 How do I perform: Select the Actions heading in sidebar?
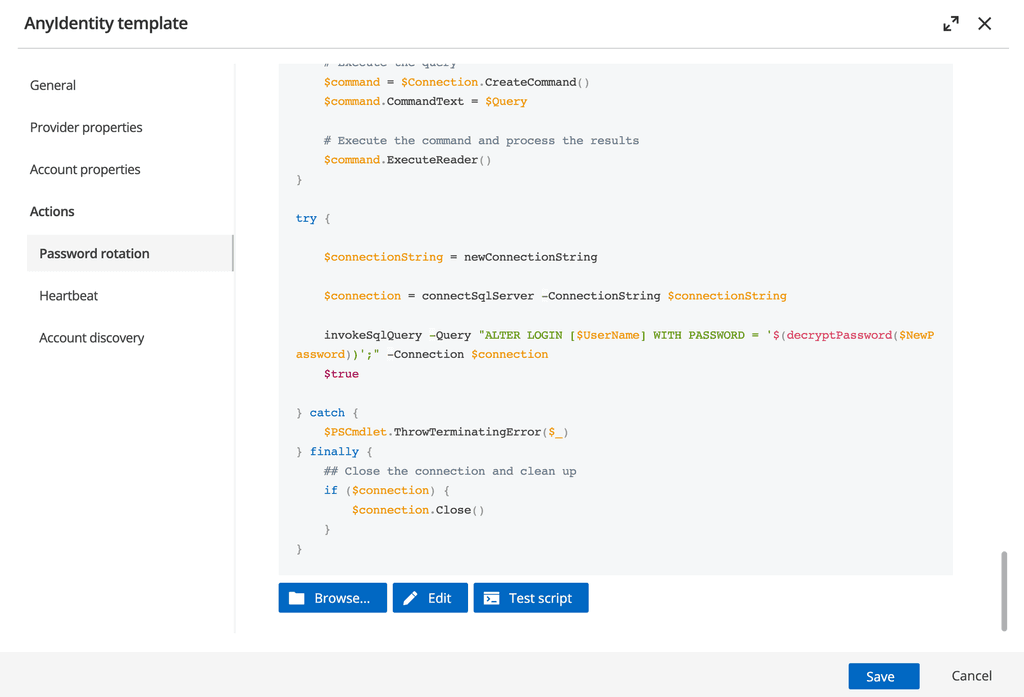52,212
